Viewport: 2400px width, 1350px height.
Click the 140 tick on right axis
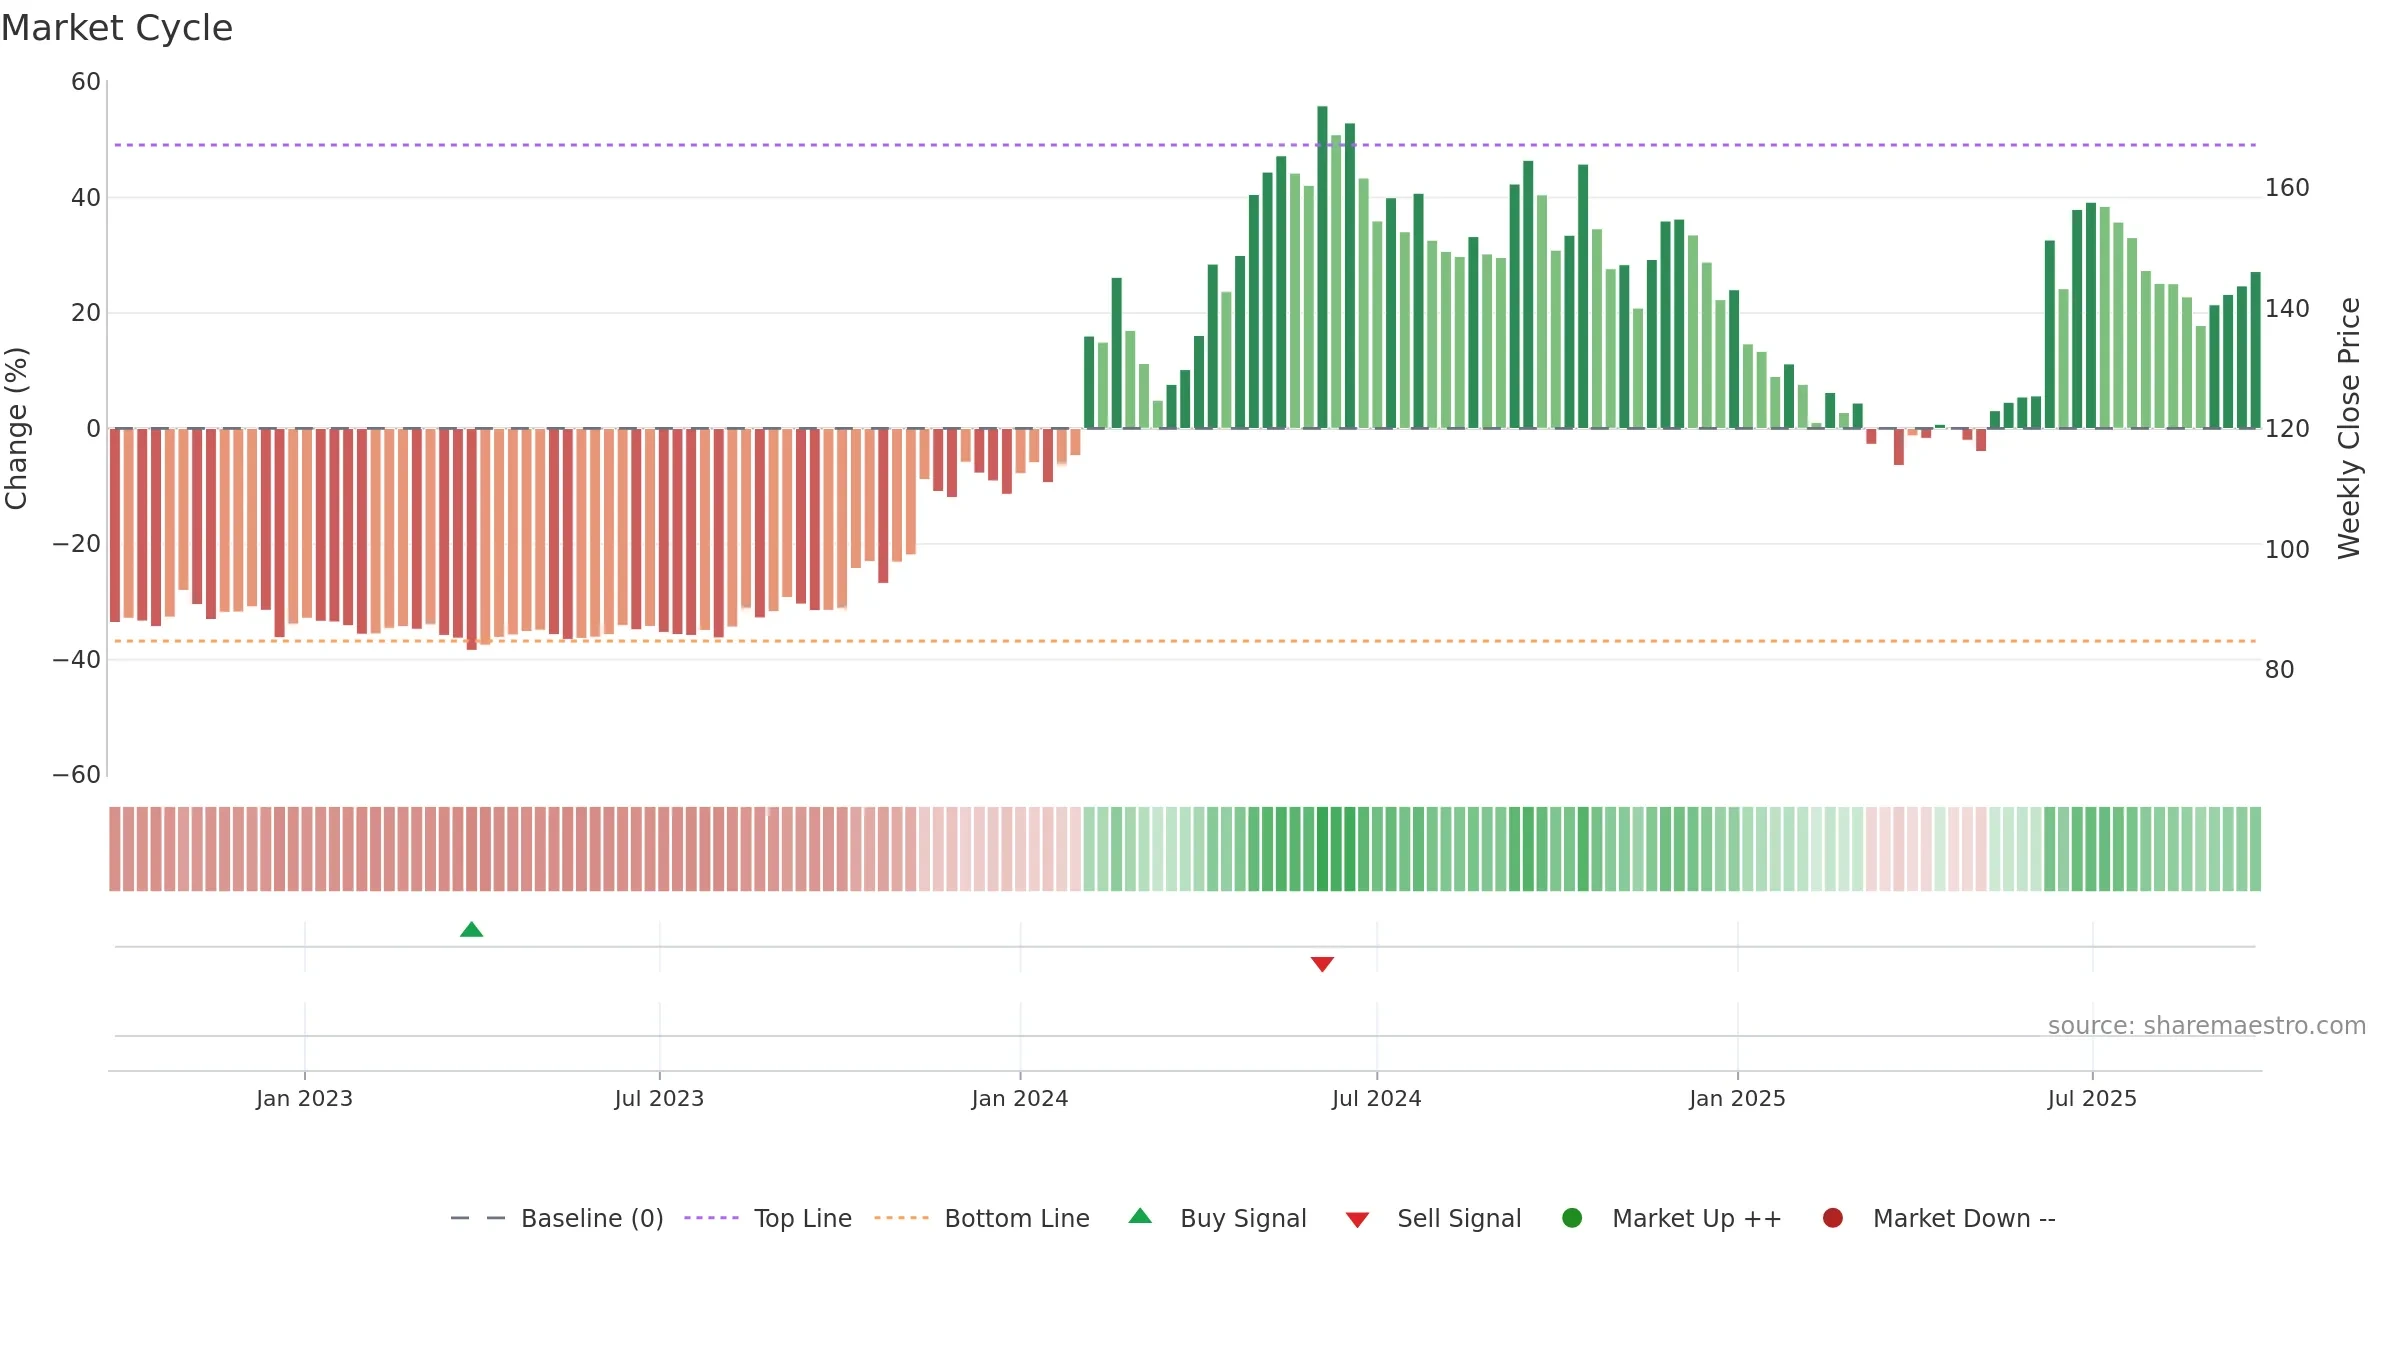point(2287,309)
